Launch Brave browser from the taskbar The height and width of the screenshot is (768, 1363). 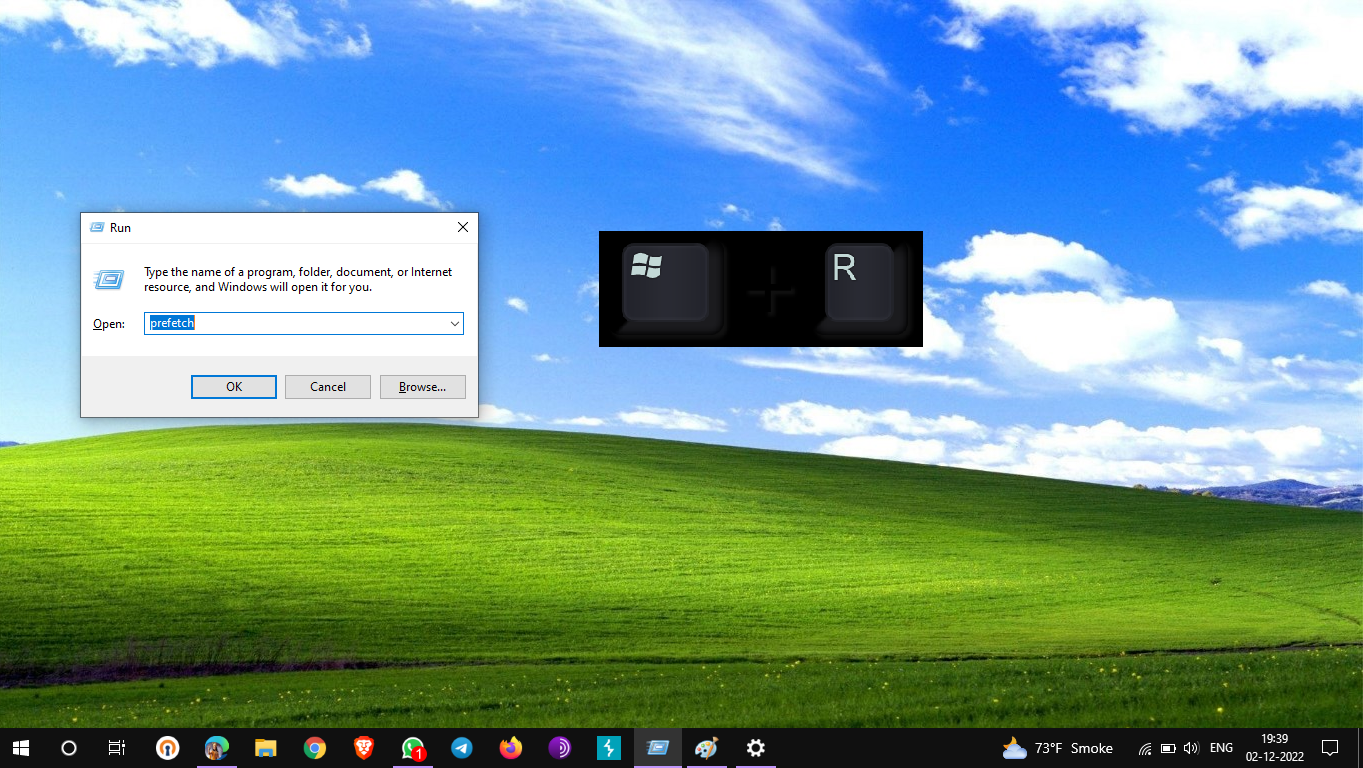point(364,748)
